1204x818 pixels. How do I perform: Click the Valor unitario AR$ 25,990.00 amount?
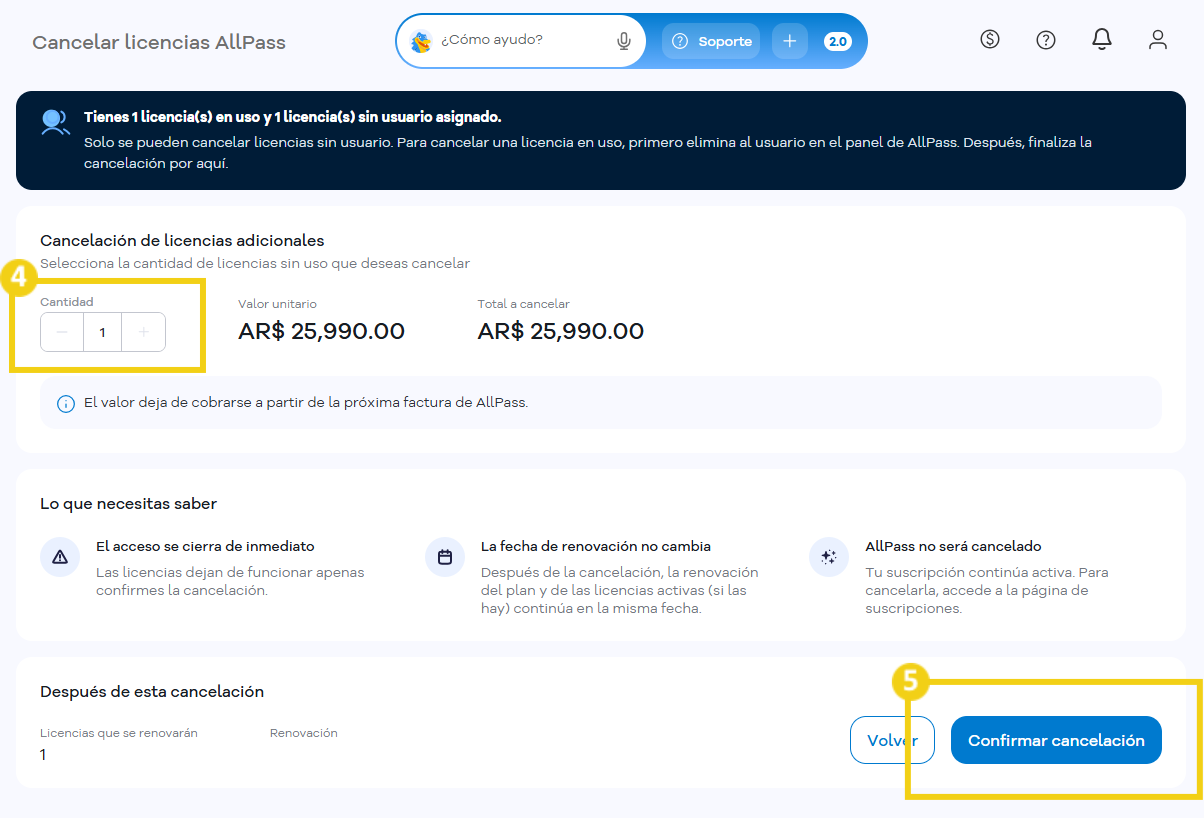point(321,331)
